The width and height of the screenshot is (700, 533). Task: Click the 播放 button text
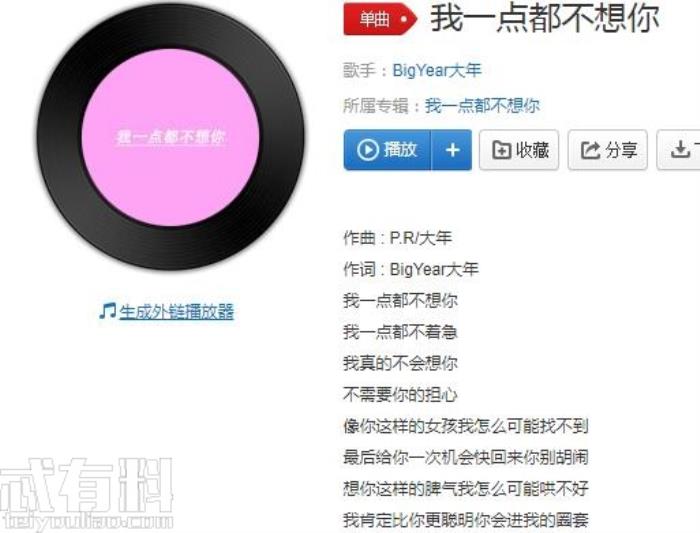pos(400,150)
